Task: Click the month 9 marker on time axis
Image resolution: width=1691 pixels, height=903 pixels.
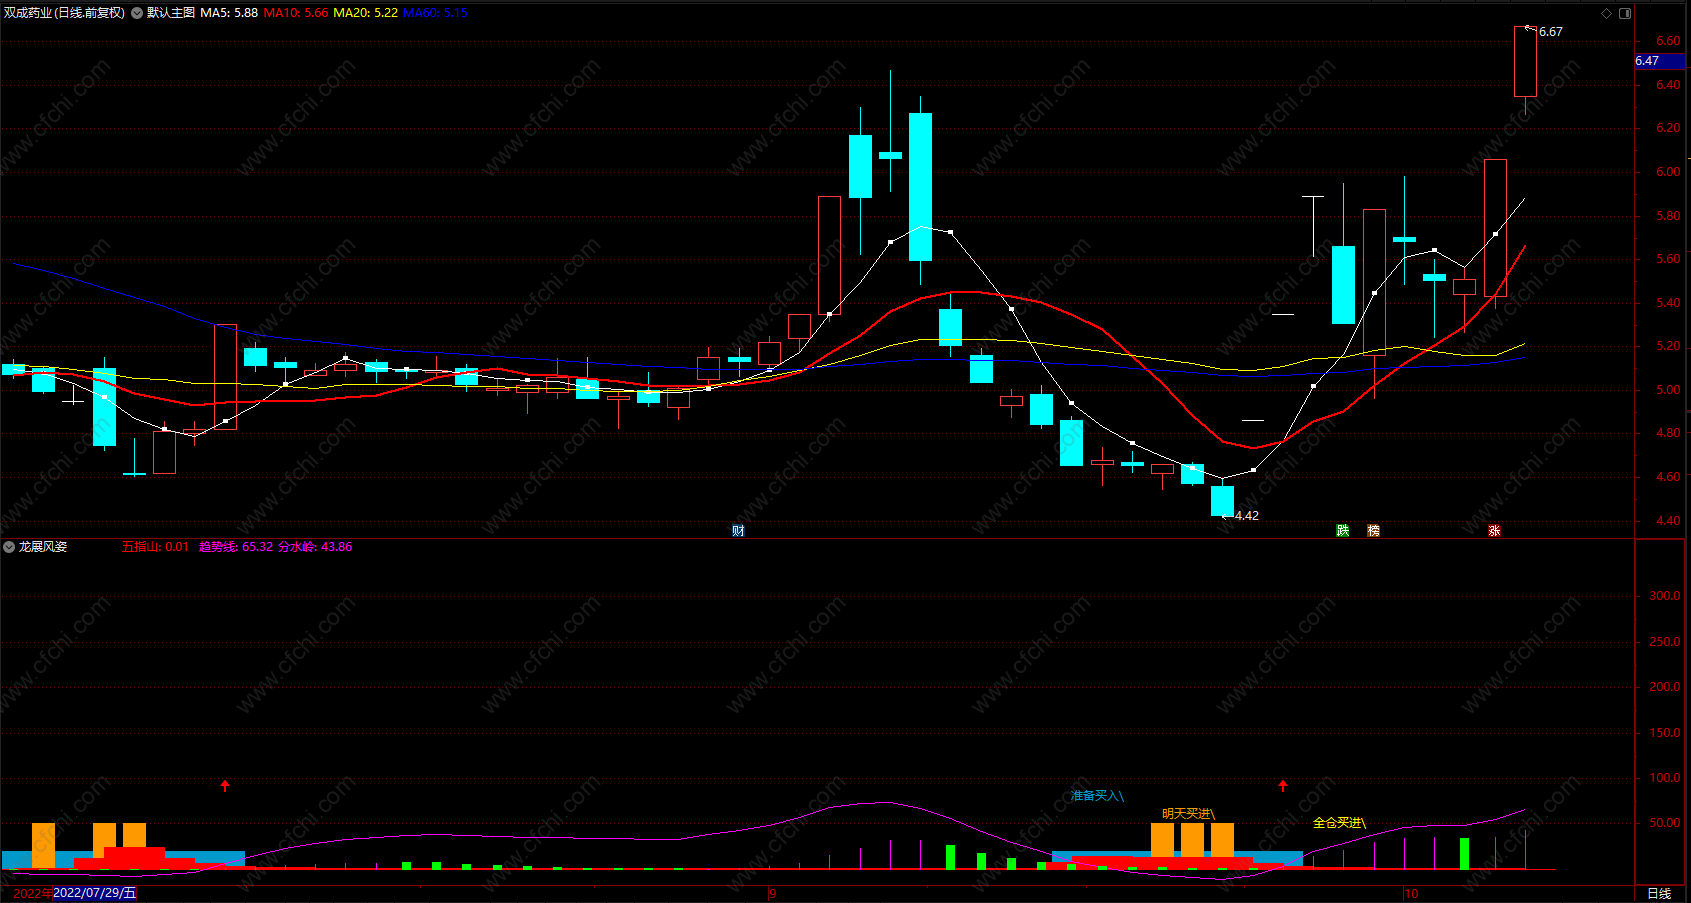Action: pos(772,893)
